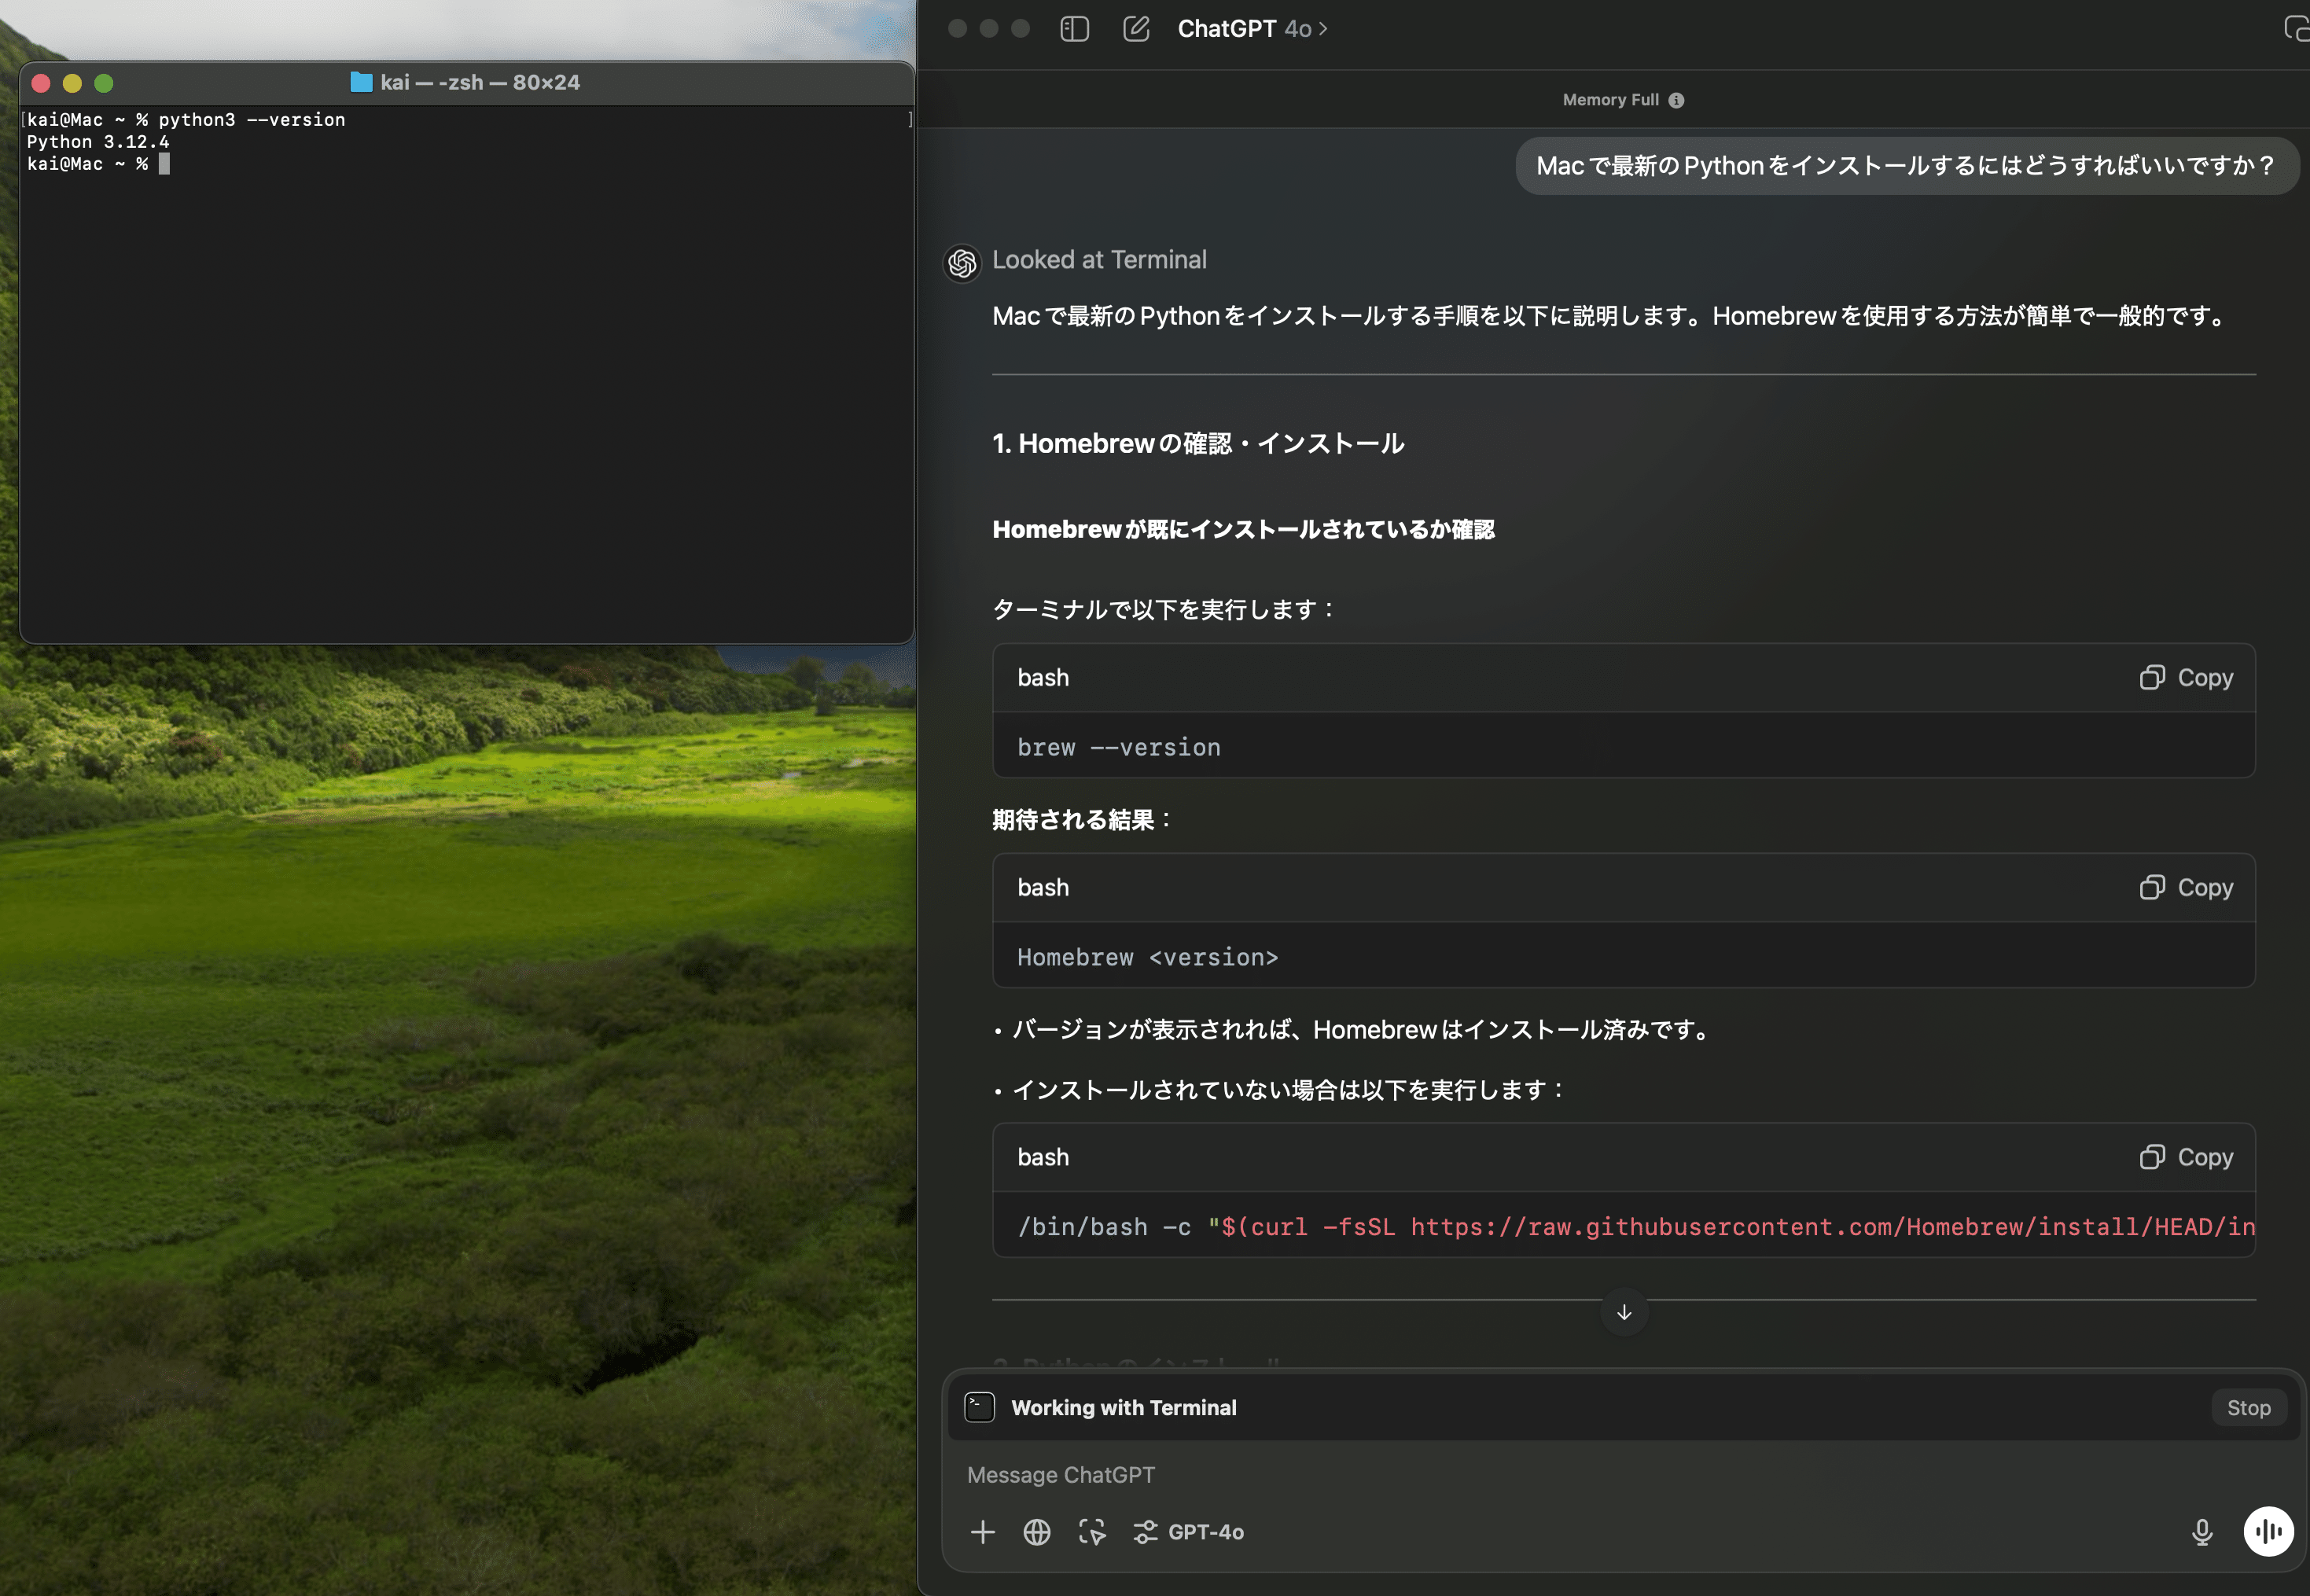Click the Working with Terminal icon

(979, 1408)
